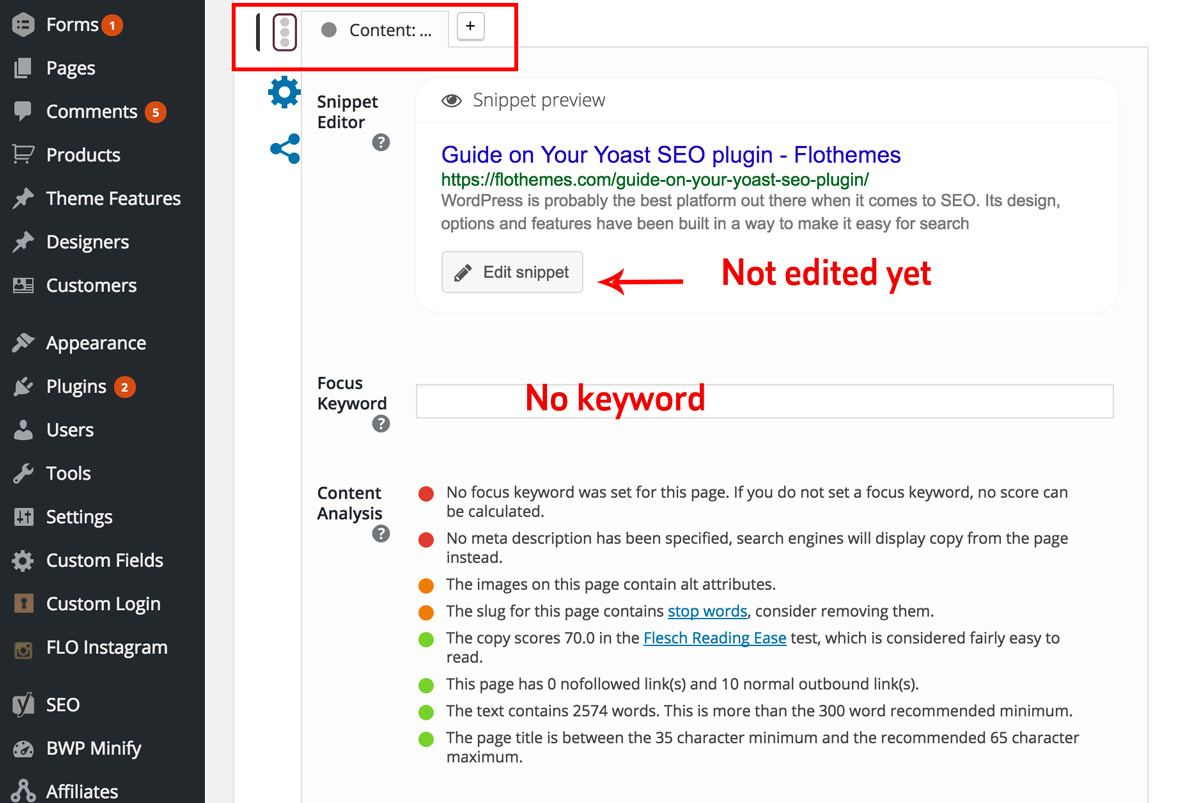Add a new keyword tab with plus button
The width and height of the screenshot is (1200, 803).
pyautogui.click(x=470, y=27)
